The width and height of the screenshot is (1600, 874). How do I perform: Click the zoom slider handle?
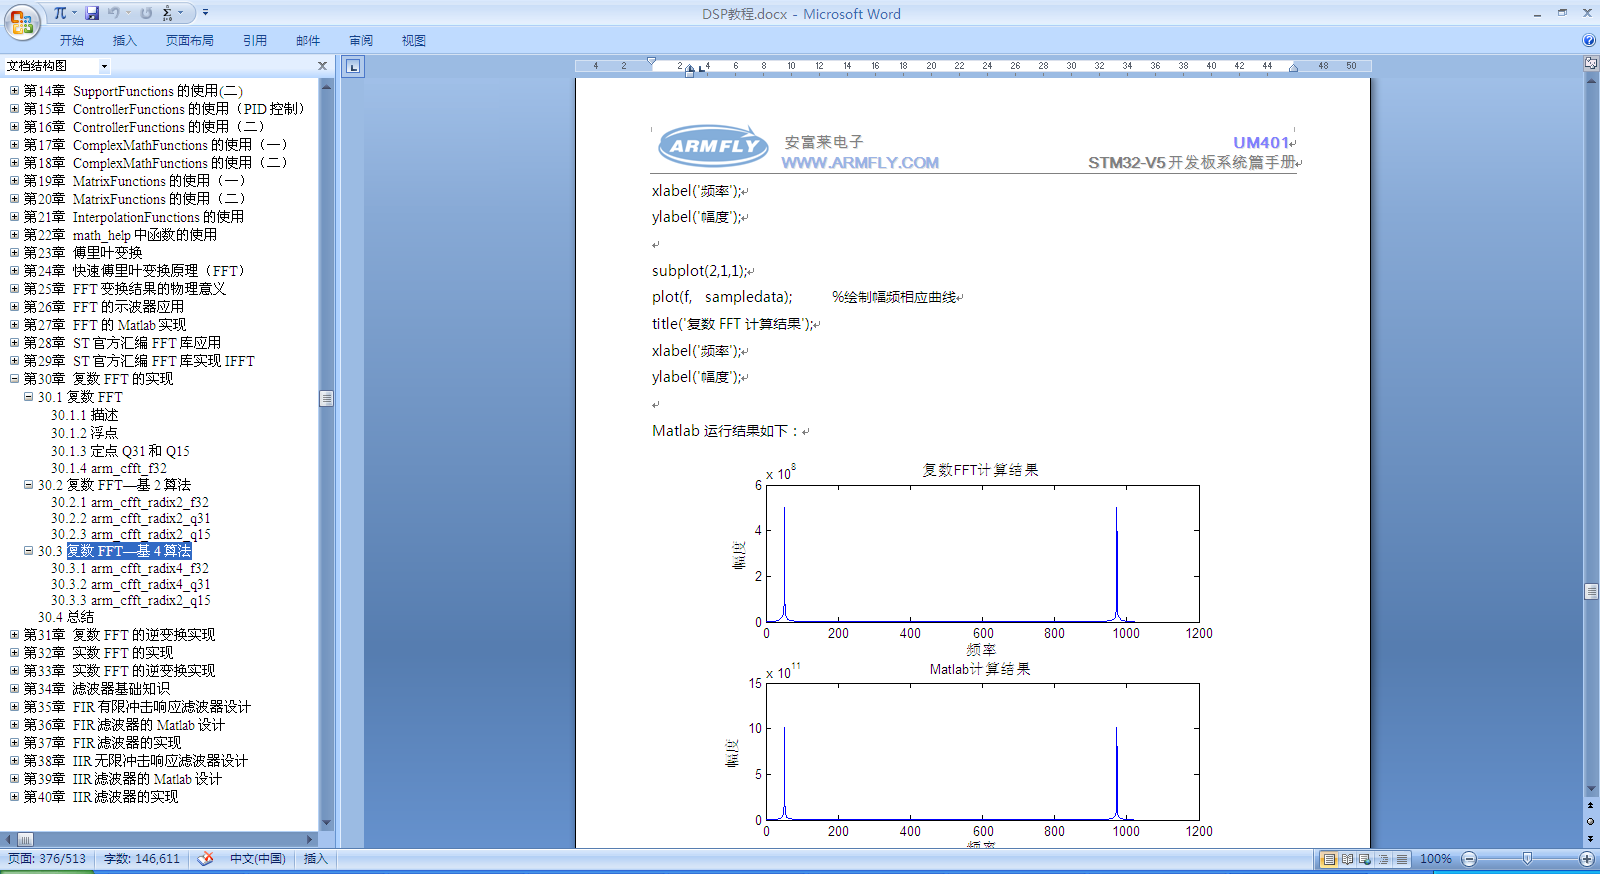(x=1527, y=859)
